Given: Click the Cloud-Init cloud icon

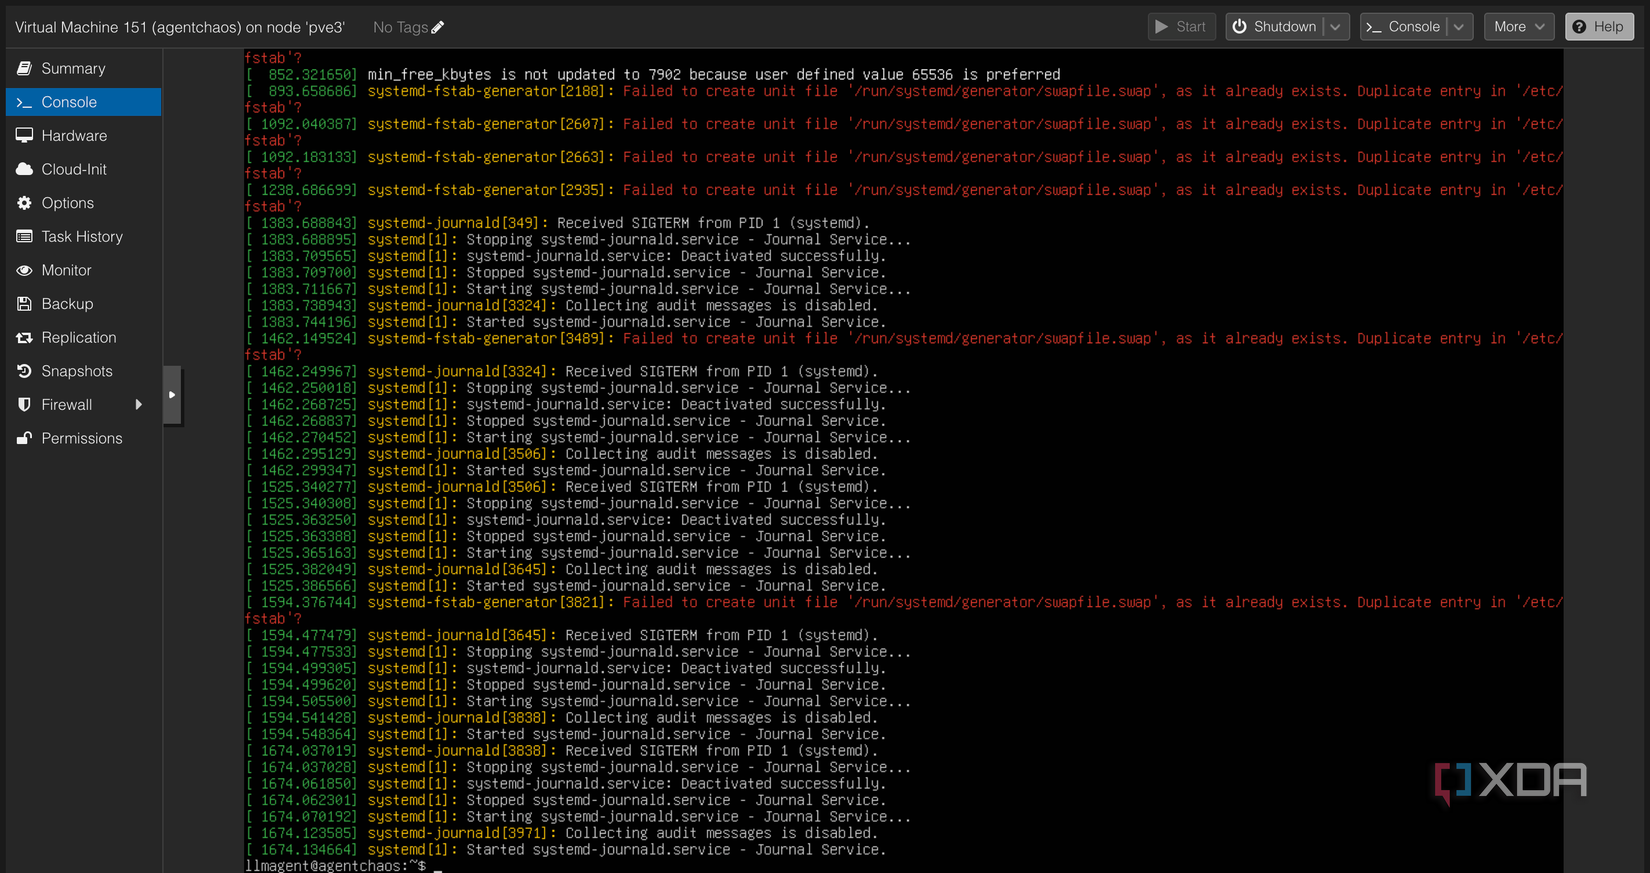Looking at the screenshot, I should coord(24,169).
